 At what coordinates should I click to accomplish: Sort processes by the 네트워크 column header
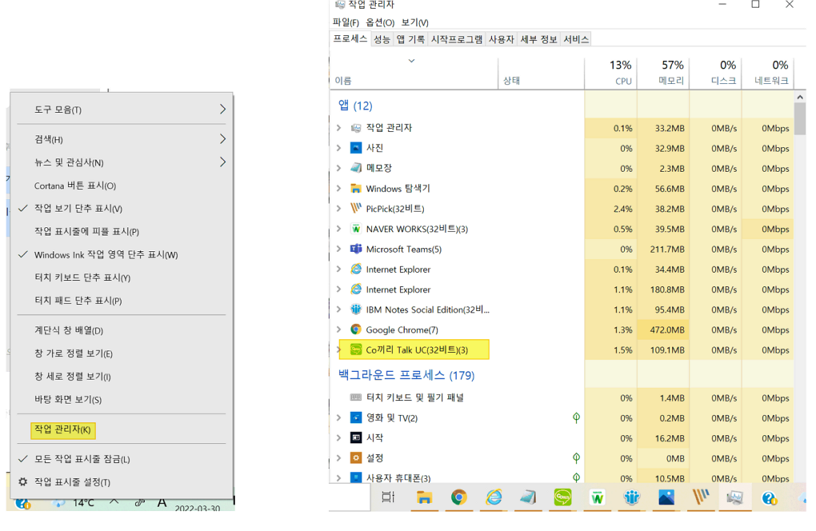pos(768,73)
